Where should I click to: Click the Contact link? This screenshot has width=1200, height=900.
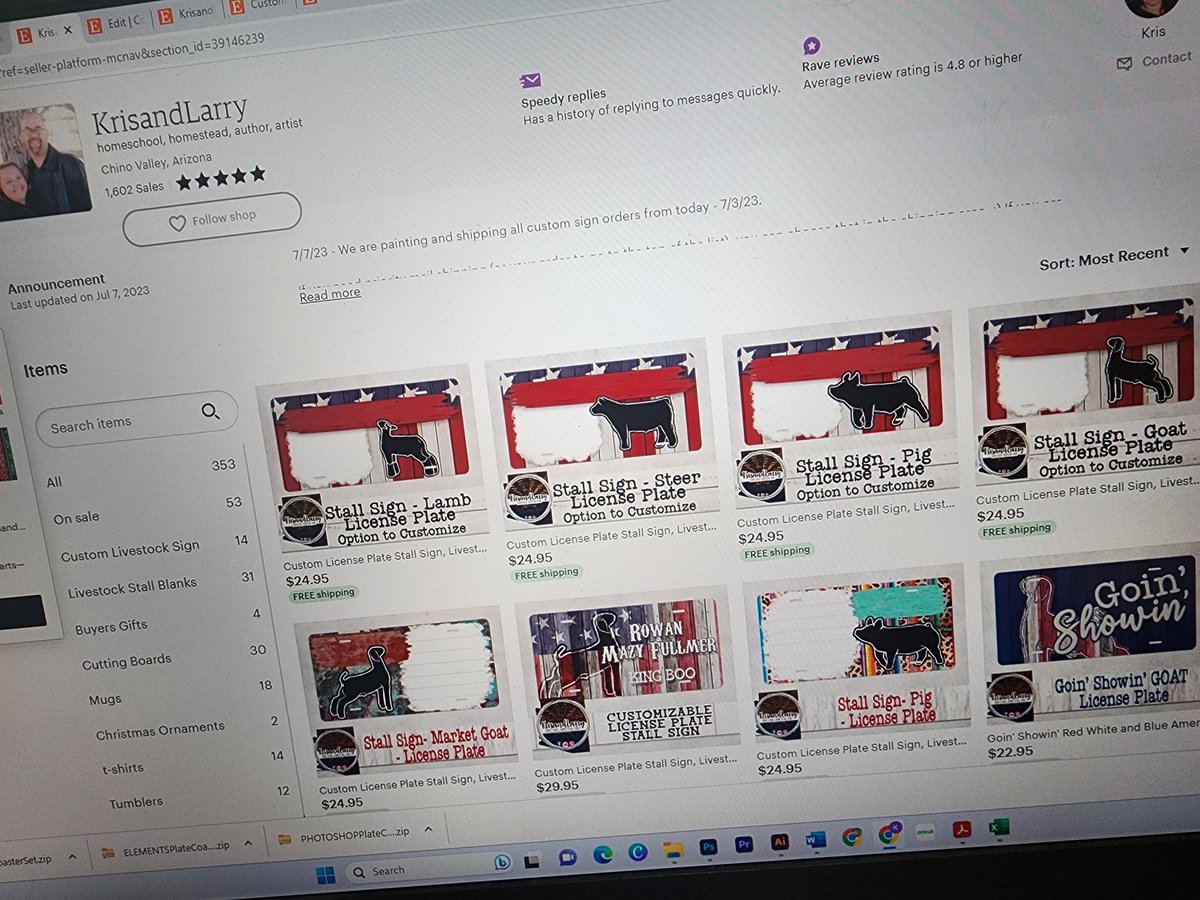point(1166,60)
